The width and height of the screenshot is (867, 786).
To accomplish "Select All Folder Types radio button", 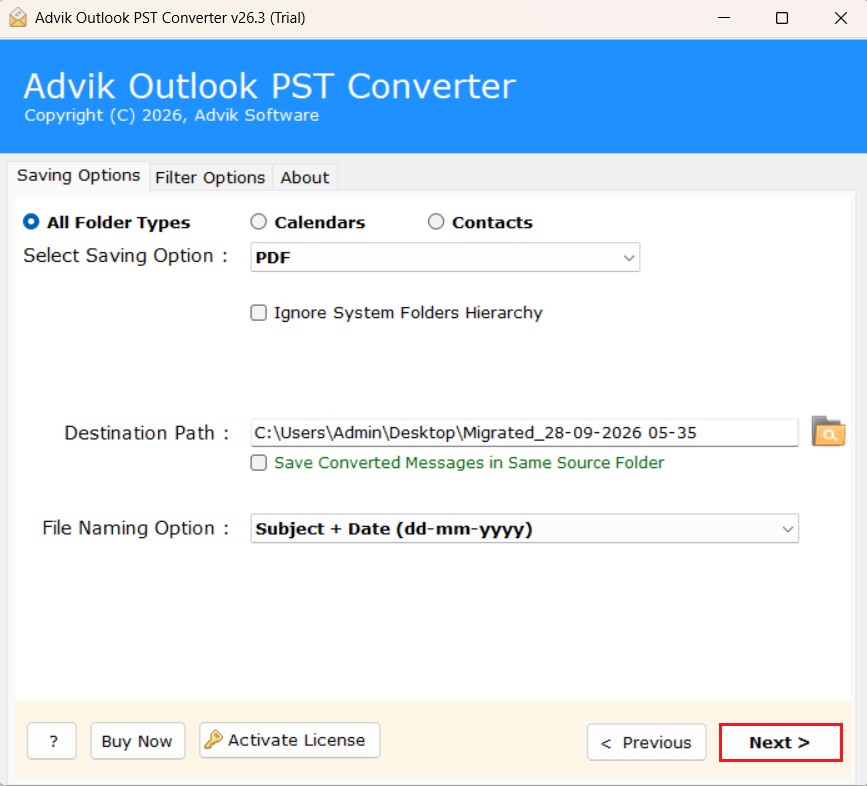I will [31, 222].
